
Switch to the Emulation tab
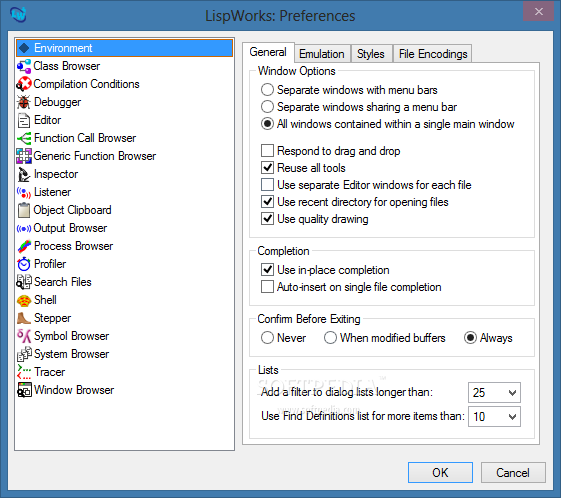pos(322,54)
